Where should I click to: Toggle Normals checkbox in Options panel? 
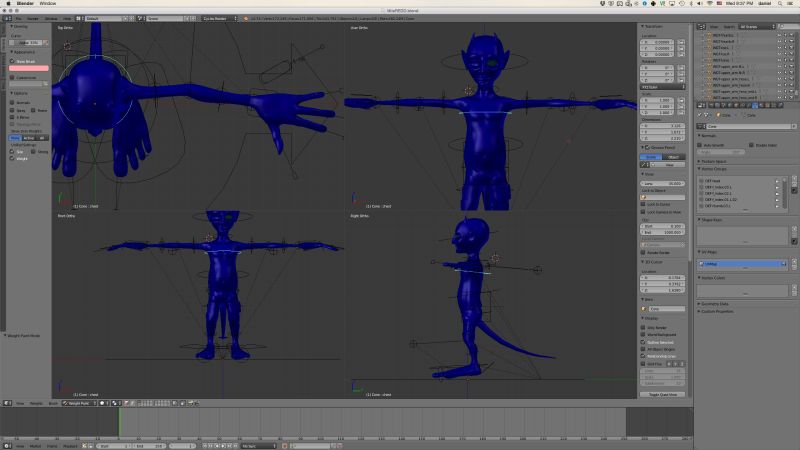coord(12,103)
